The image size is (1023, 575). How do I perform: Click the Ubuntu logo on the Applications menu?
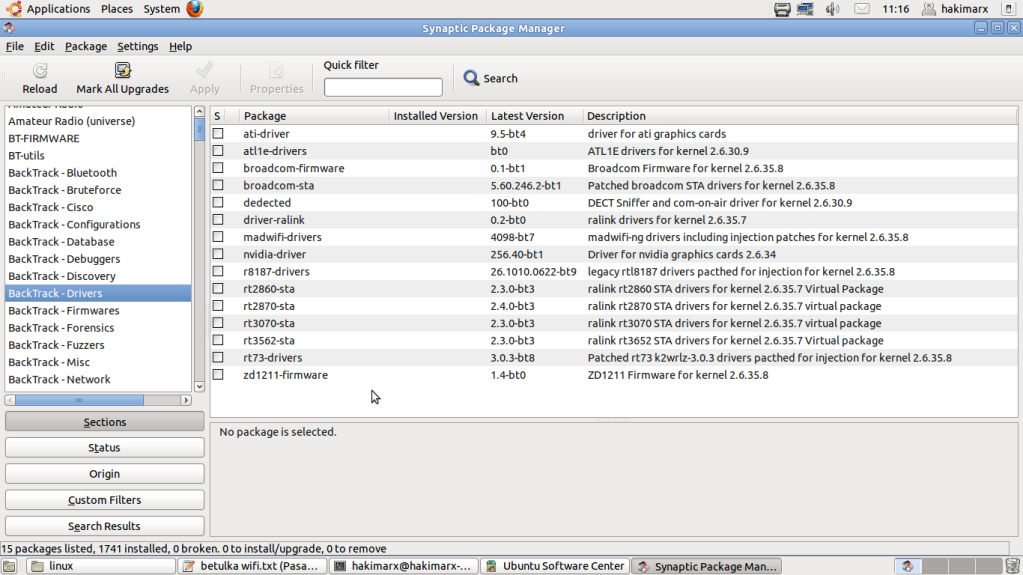pyautogui.click(x=14, y=8)
